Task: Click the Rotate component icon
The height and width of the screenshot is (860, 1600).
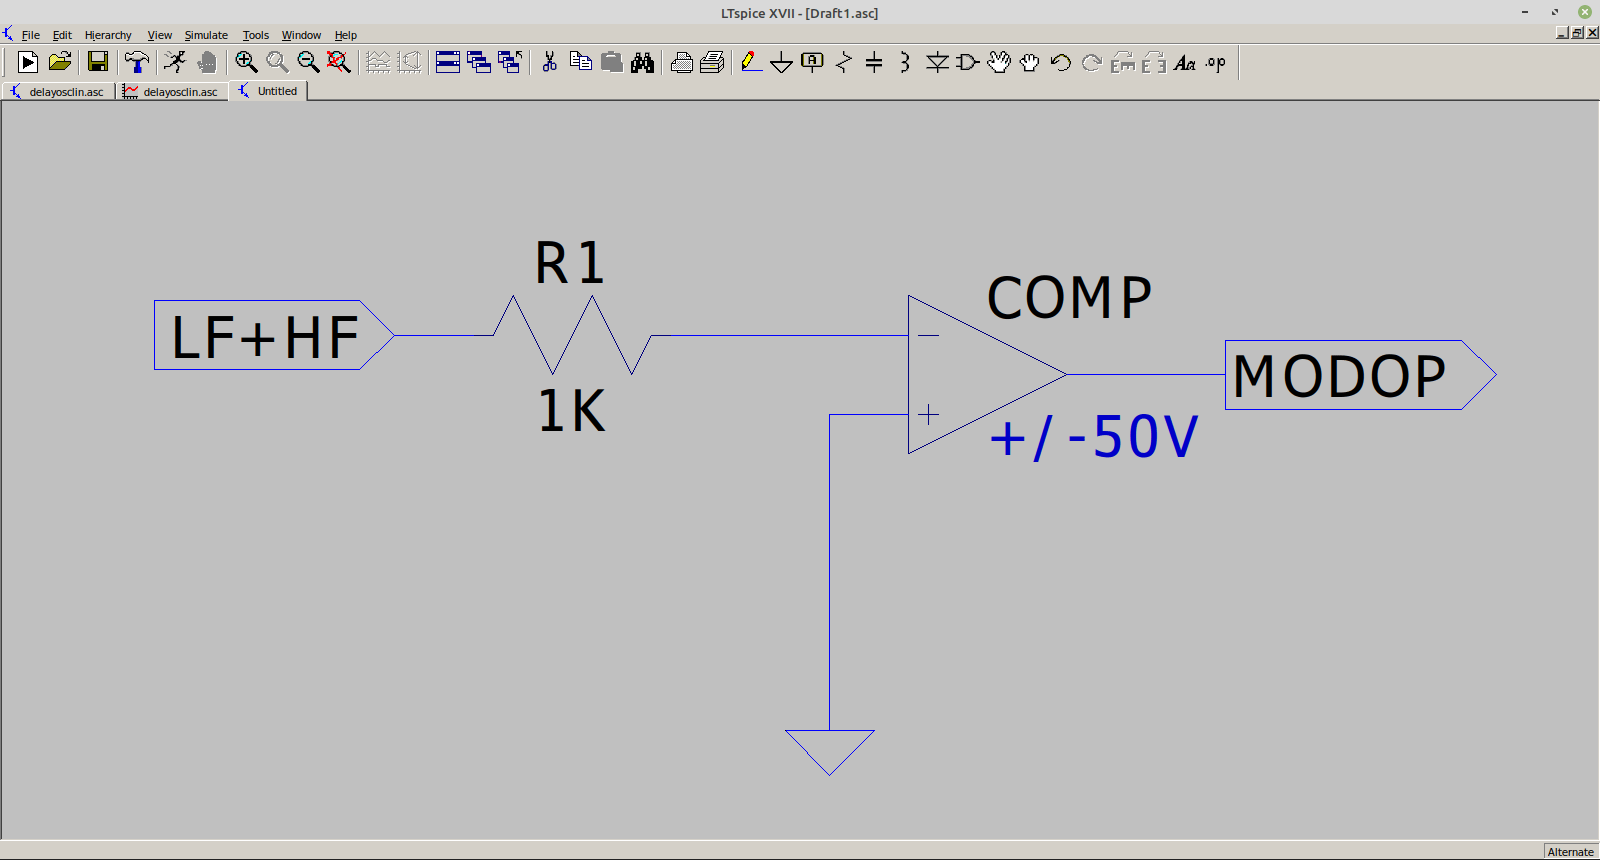Action: click(x=1123, y=62)
